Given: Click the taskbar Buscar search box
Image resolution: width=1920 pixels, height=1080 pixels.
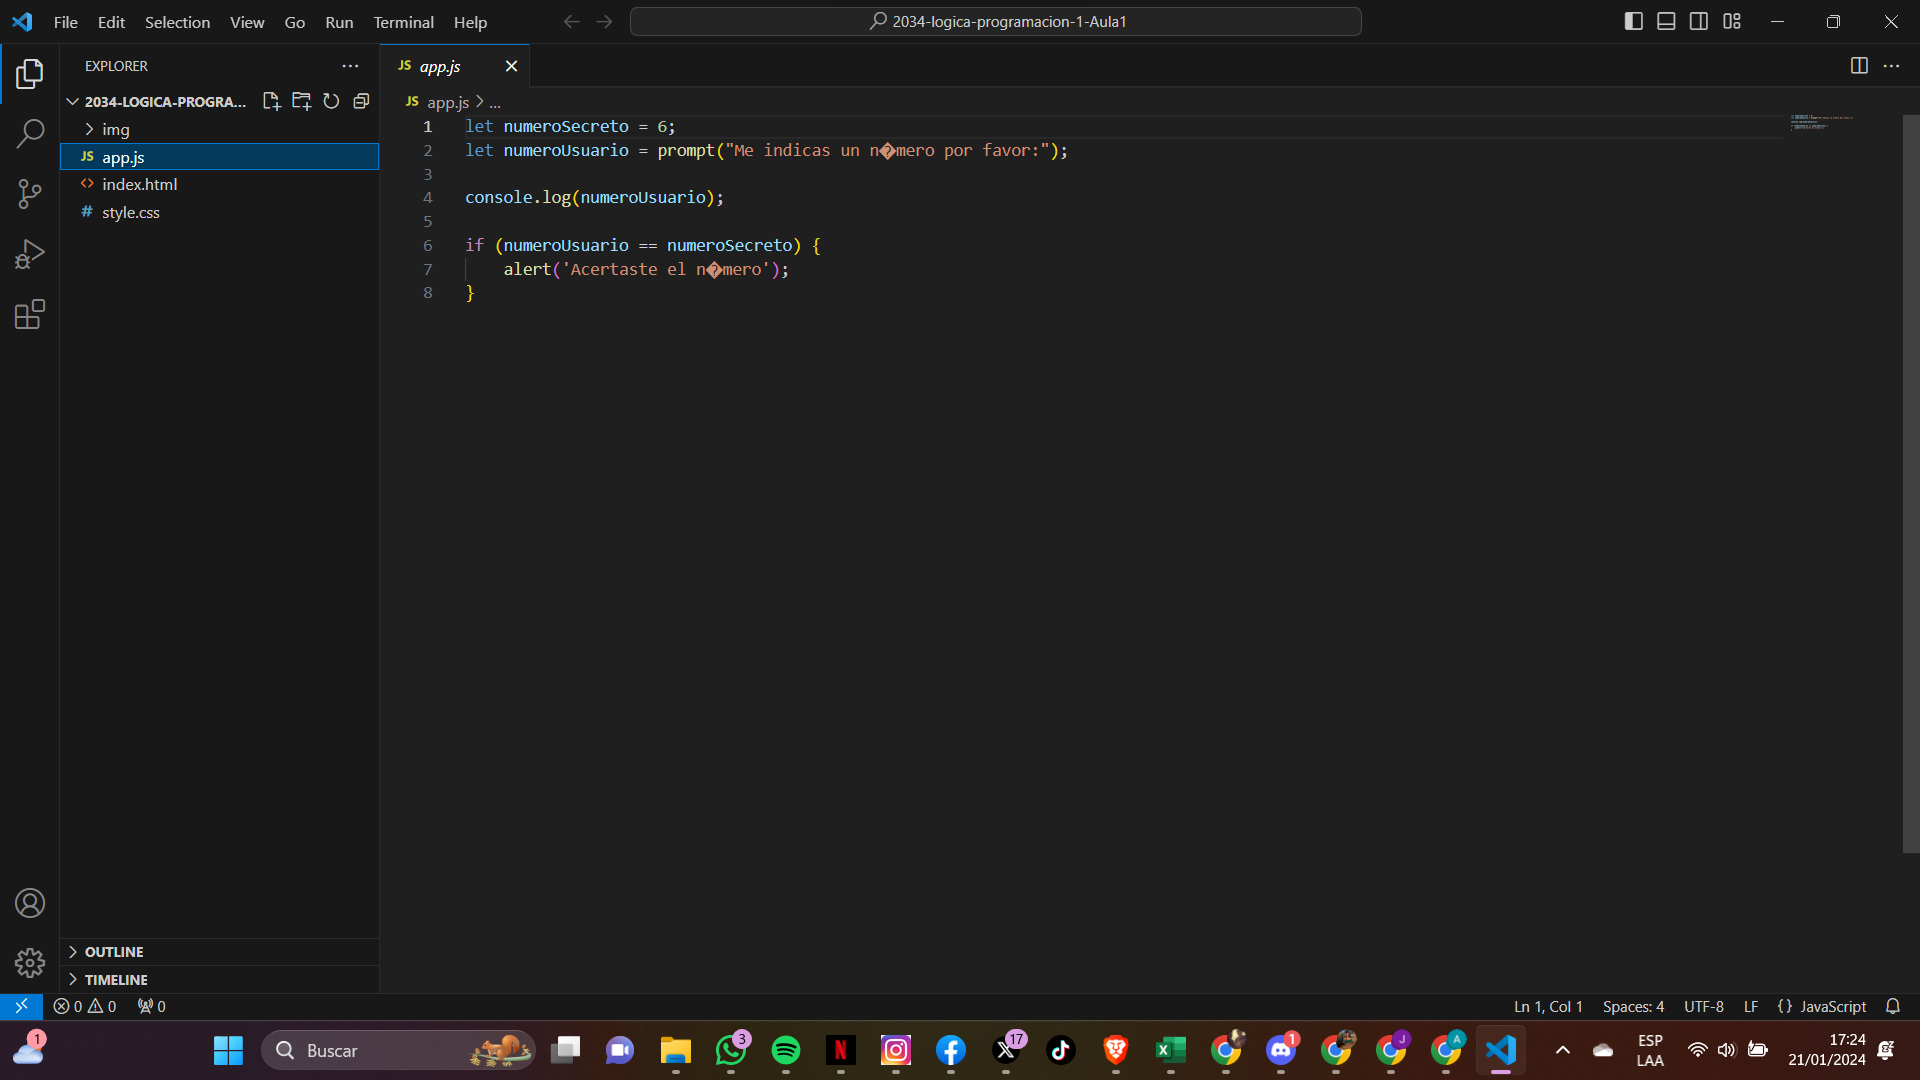Looking at the screenshot, I should tap(398, 1050).
